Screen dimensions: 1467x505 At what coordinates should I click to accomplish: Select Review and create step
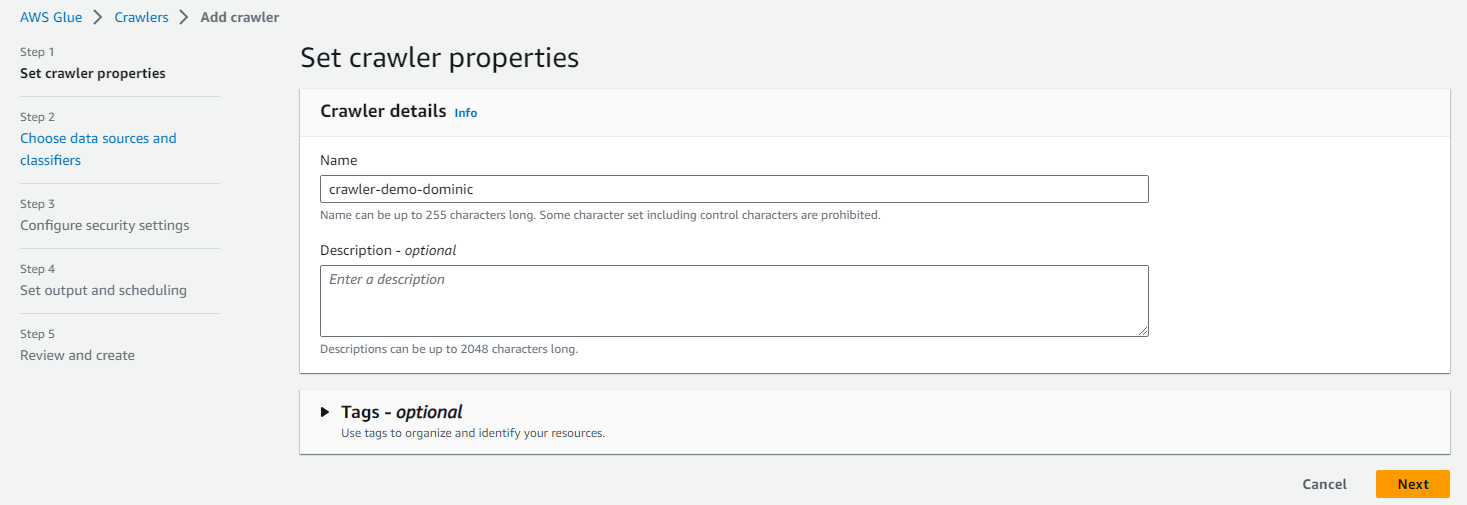pyautogui.click(x=77, y=355)
